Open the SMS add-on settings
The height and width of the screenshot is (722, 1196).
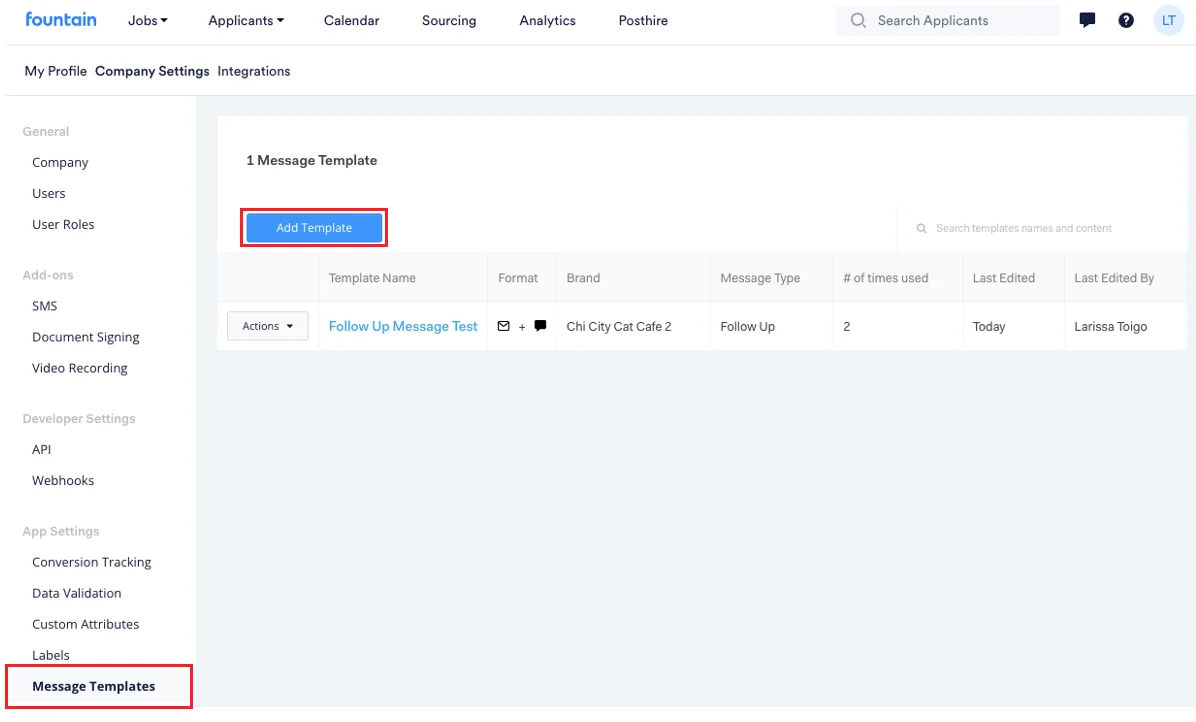pos(44,306)
